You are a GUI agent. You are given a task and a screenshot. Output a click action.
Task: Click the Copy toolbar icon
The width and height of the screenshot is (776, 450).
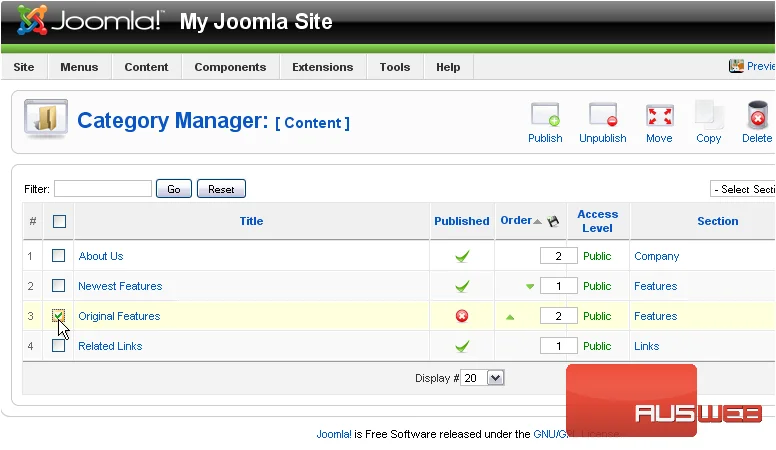708,115
